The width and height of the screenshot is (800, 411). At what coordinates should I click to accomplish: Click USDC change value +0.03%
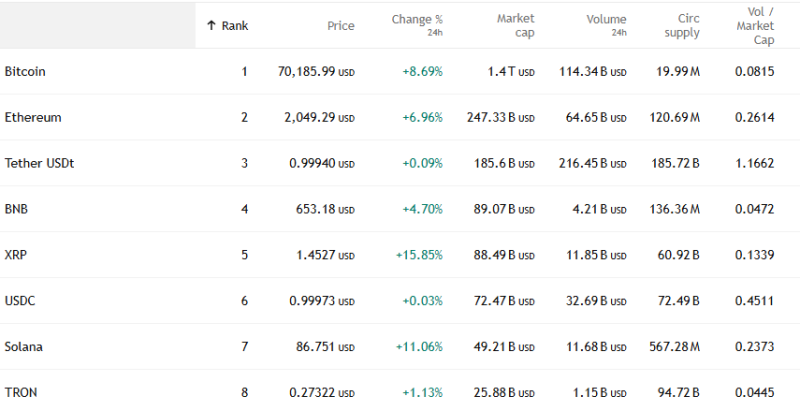[x=422, y=301]
